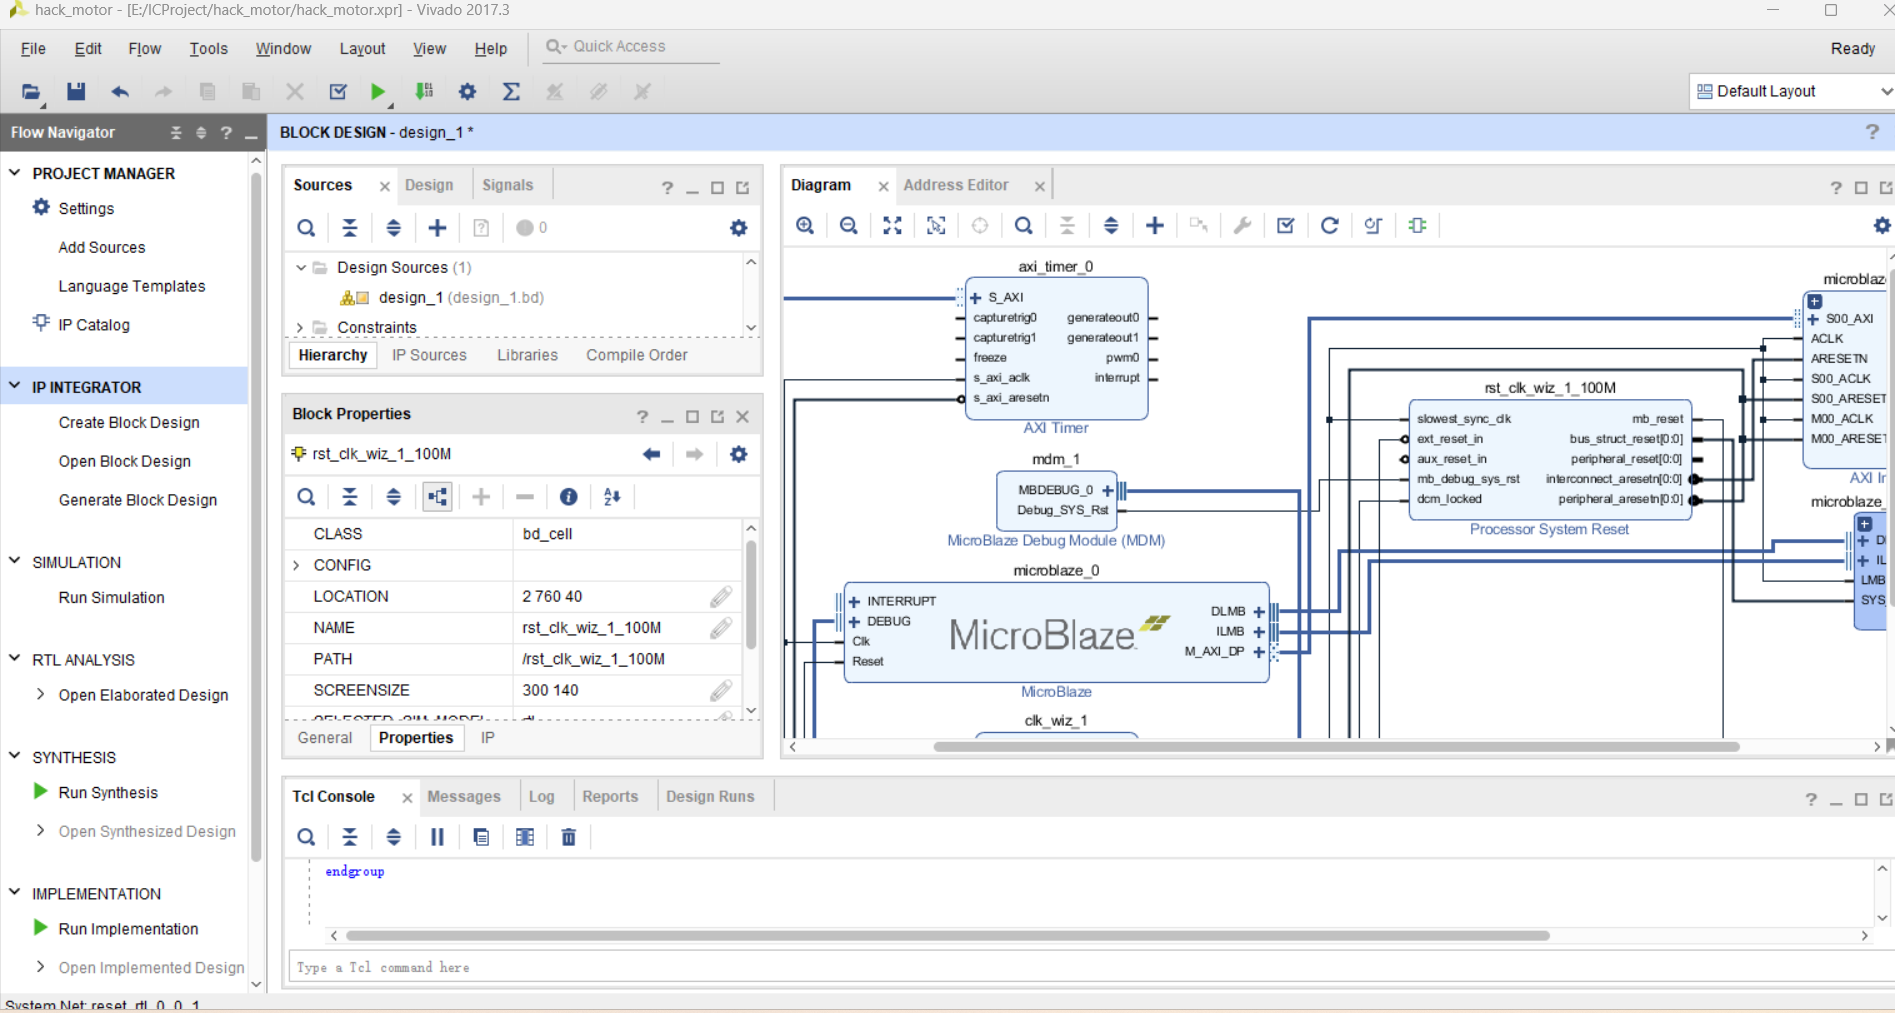This screenshot has height=1013, width=1895.
Task: Open settings gear in Sources panel
Action: pyautogui.click(x=738, y=228)
